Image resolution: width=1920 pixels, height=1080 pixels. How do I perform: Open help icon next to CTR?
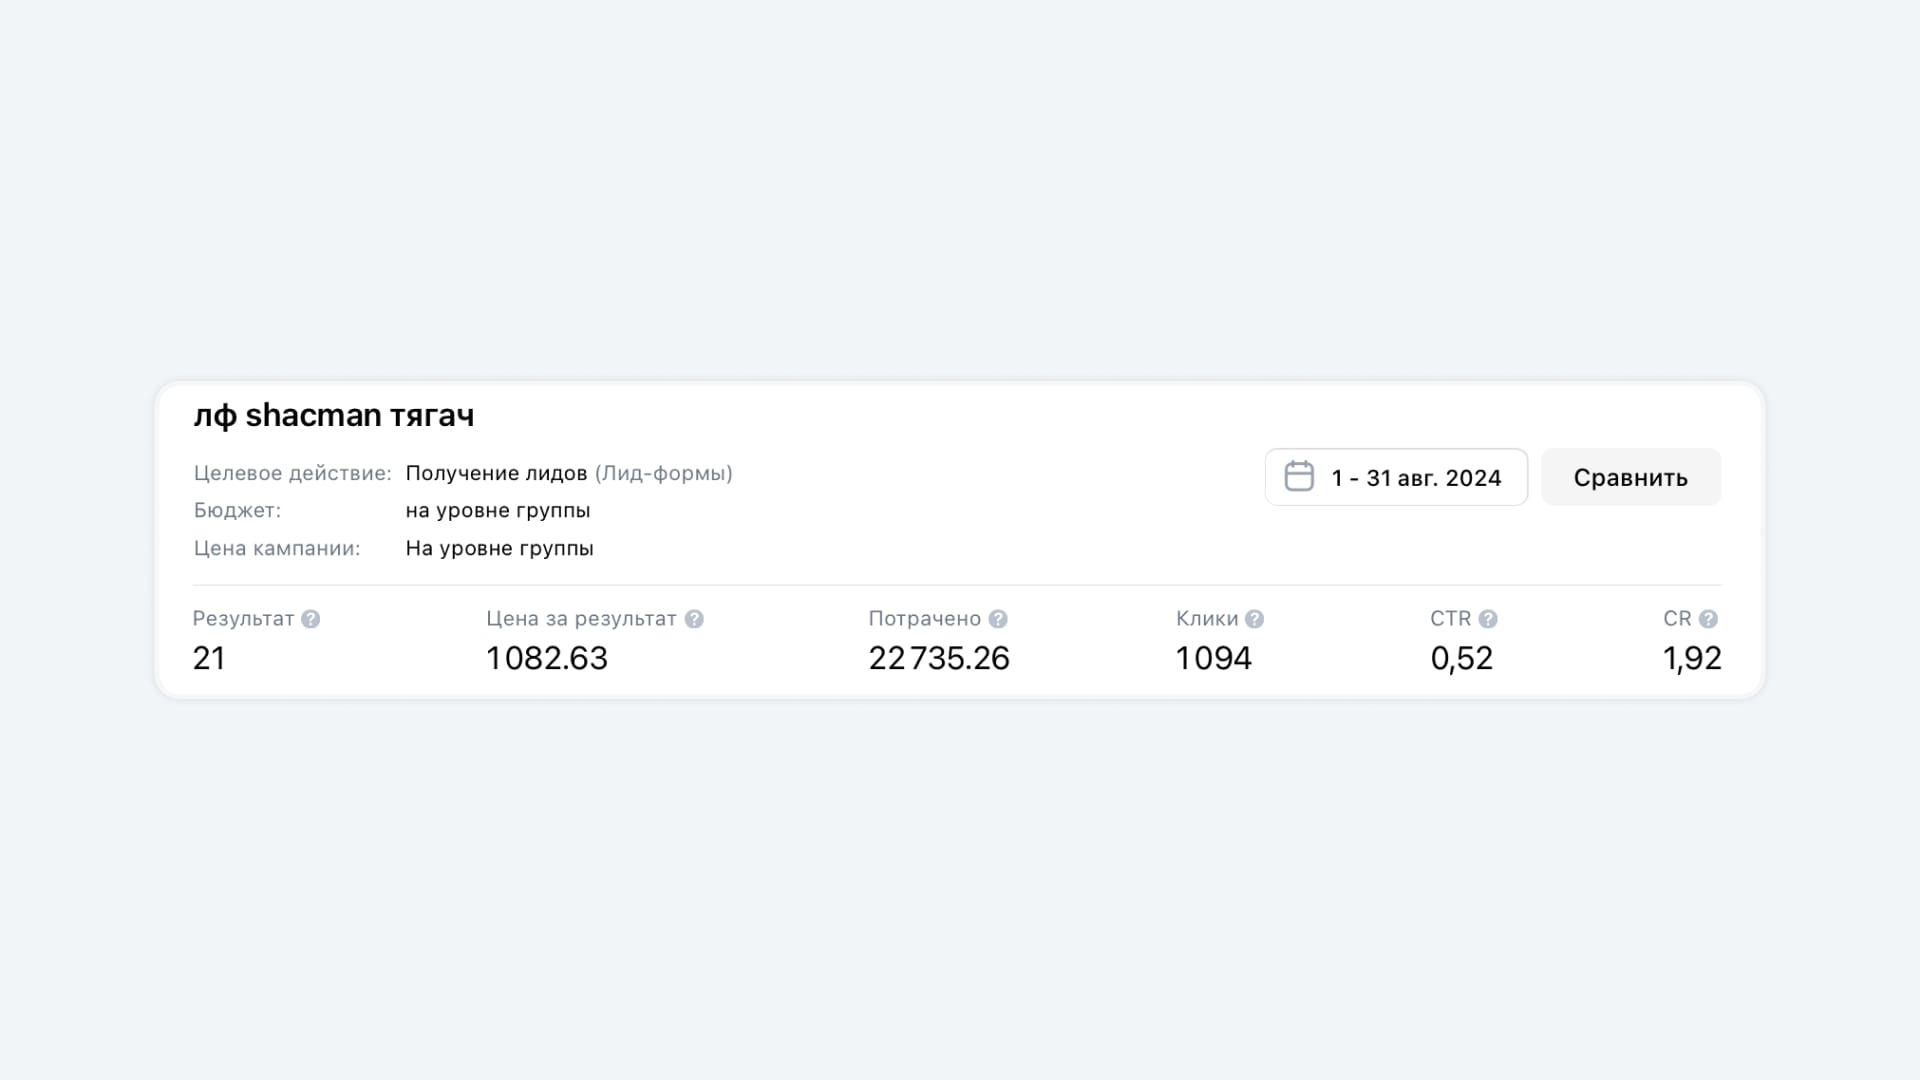click(x=1488, y=619)
